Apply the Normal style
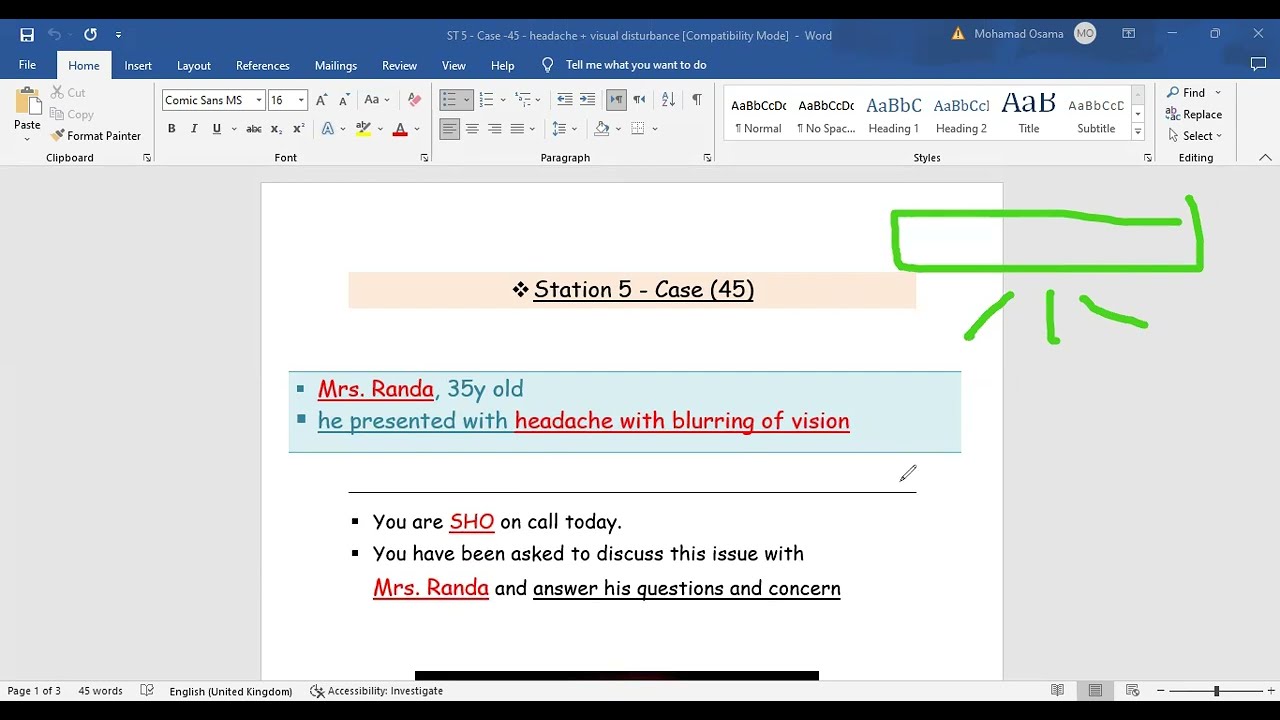This screenshot has height=720, width=1280. point(758,114)
